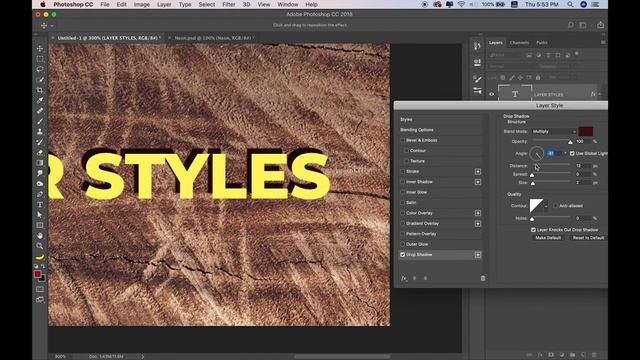Open the Layer menu

point(164,4)
